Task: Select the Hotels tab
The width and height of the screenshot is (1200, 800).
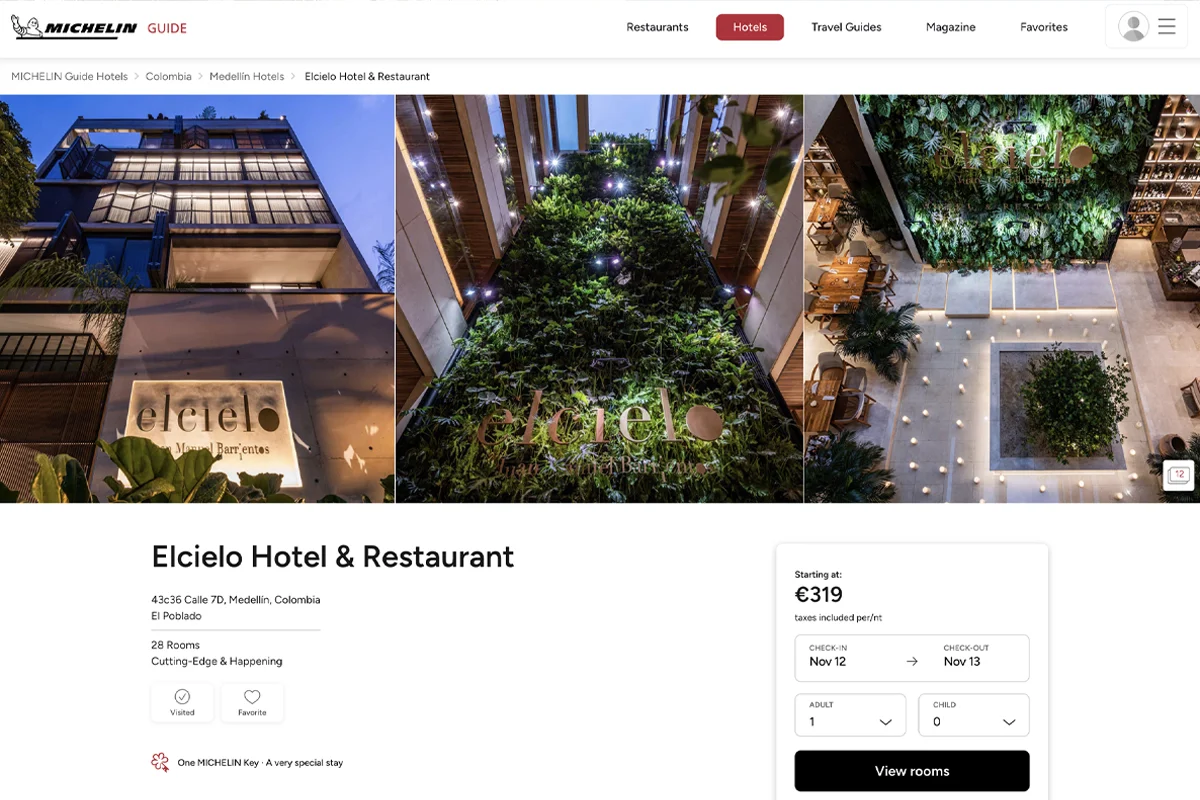Action: (x=750, y=27)
